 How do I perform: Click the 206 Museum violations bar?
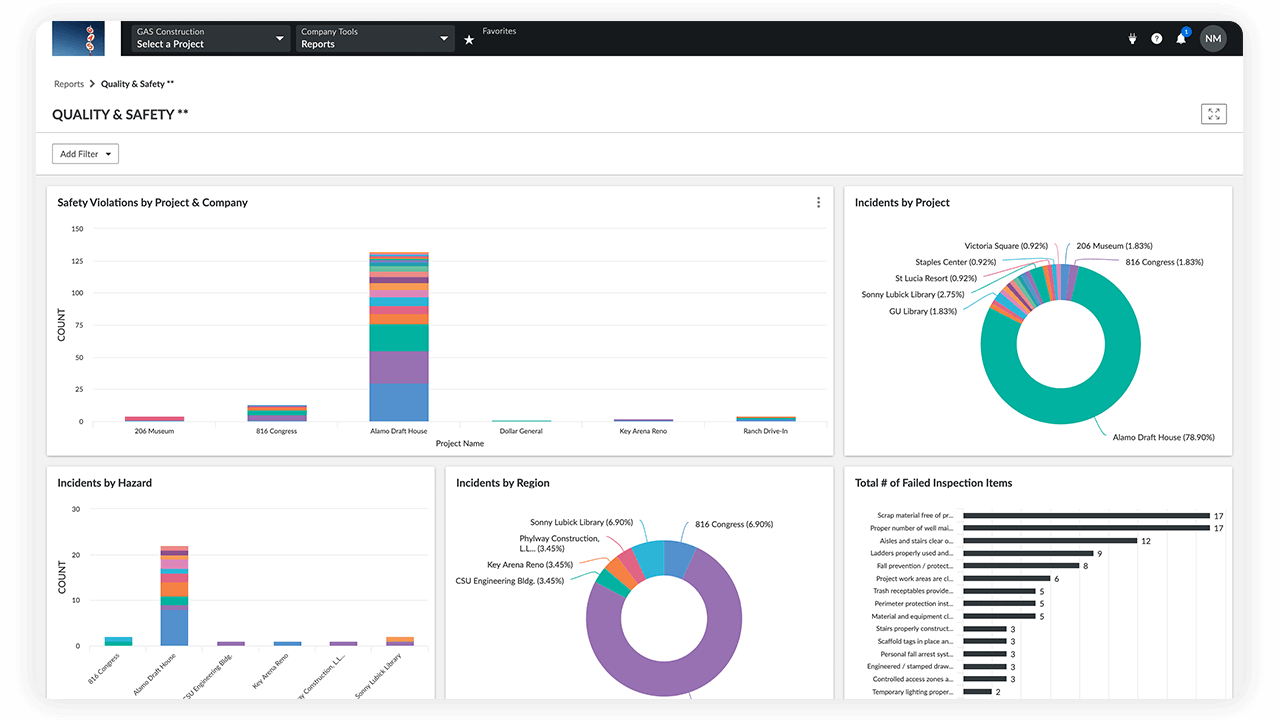154,418
